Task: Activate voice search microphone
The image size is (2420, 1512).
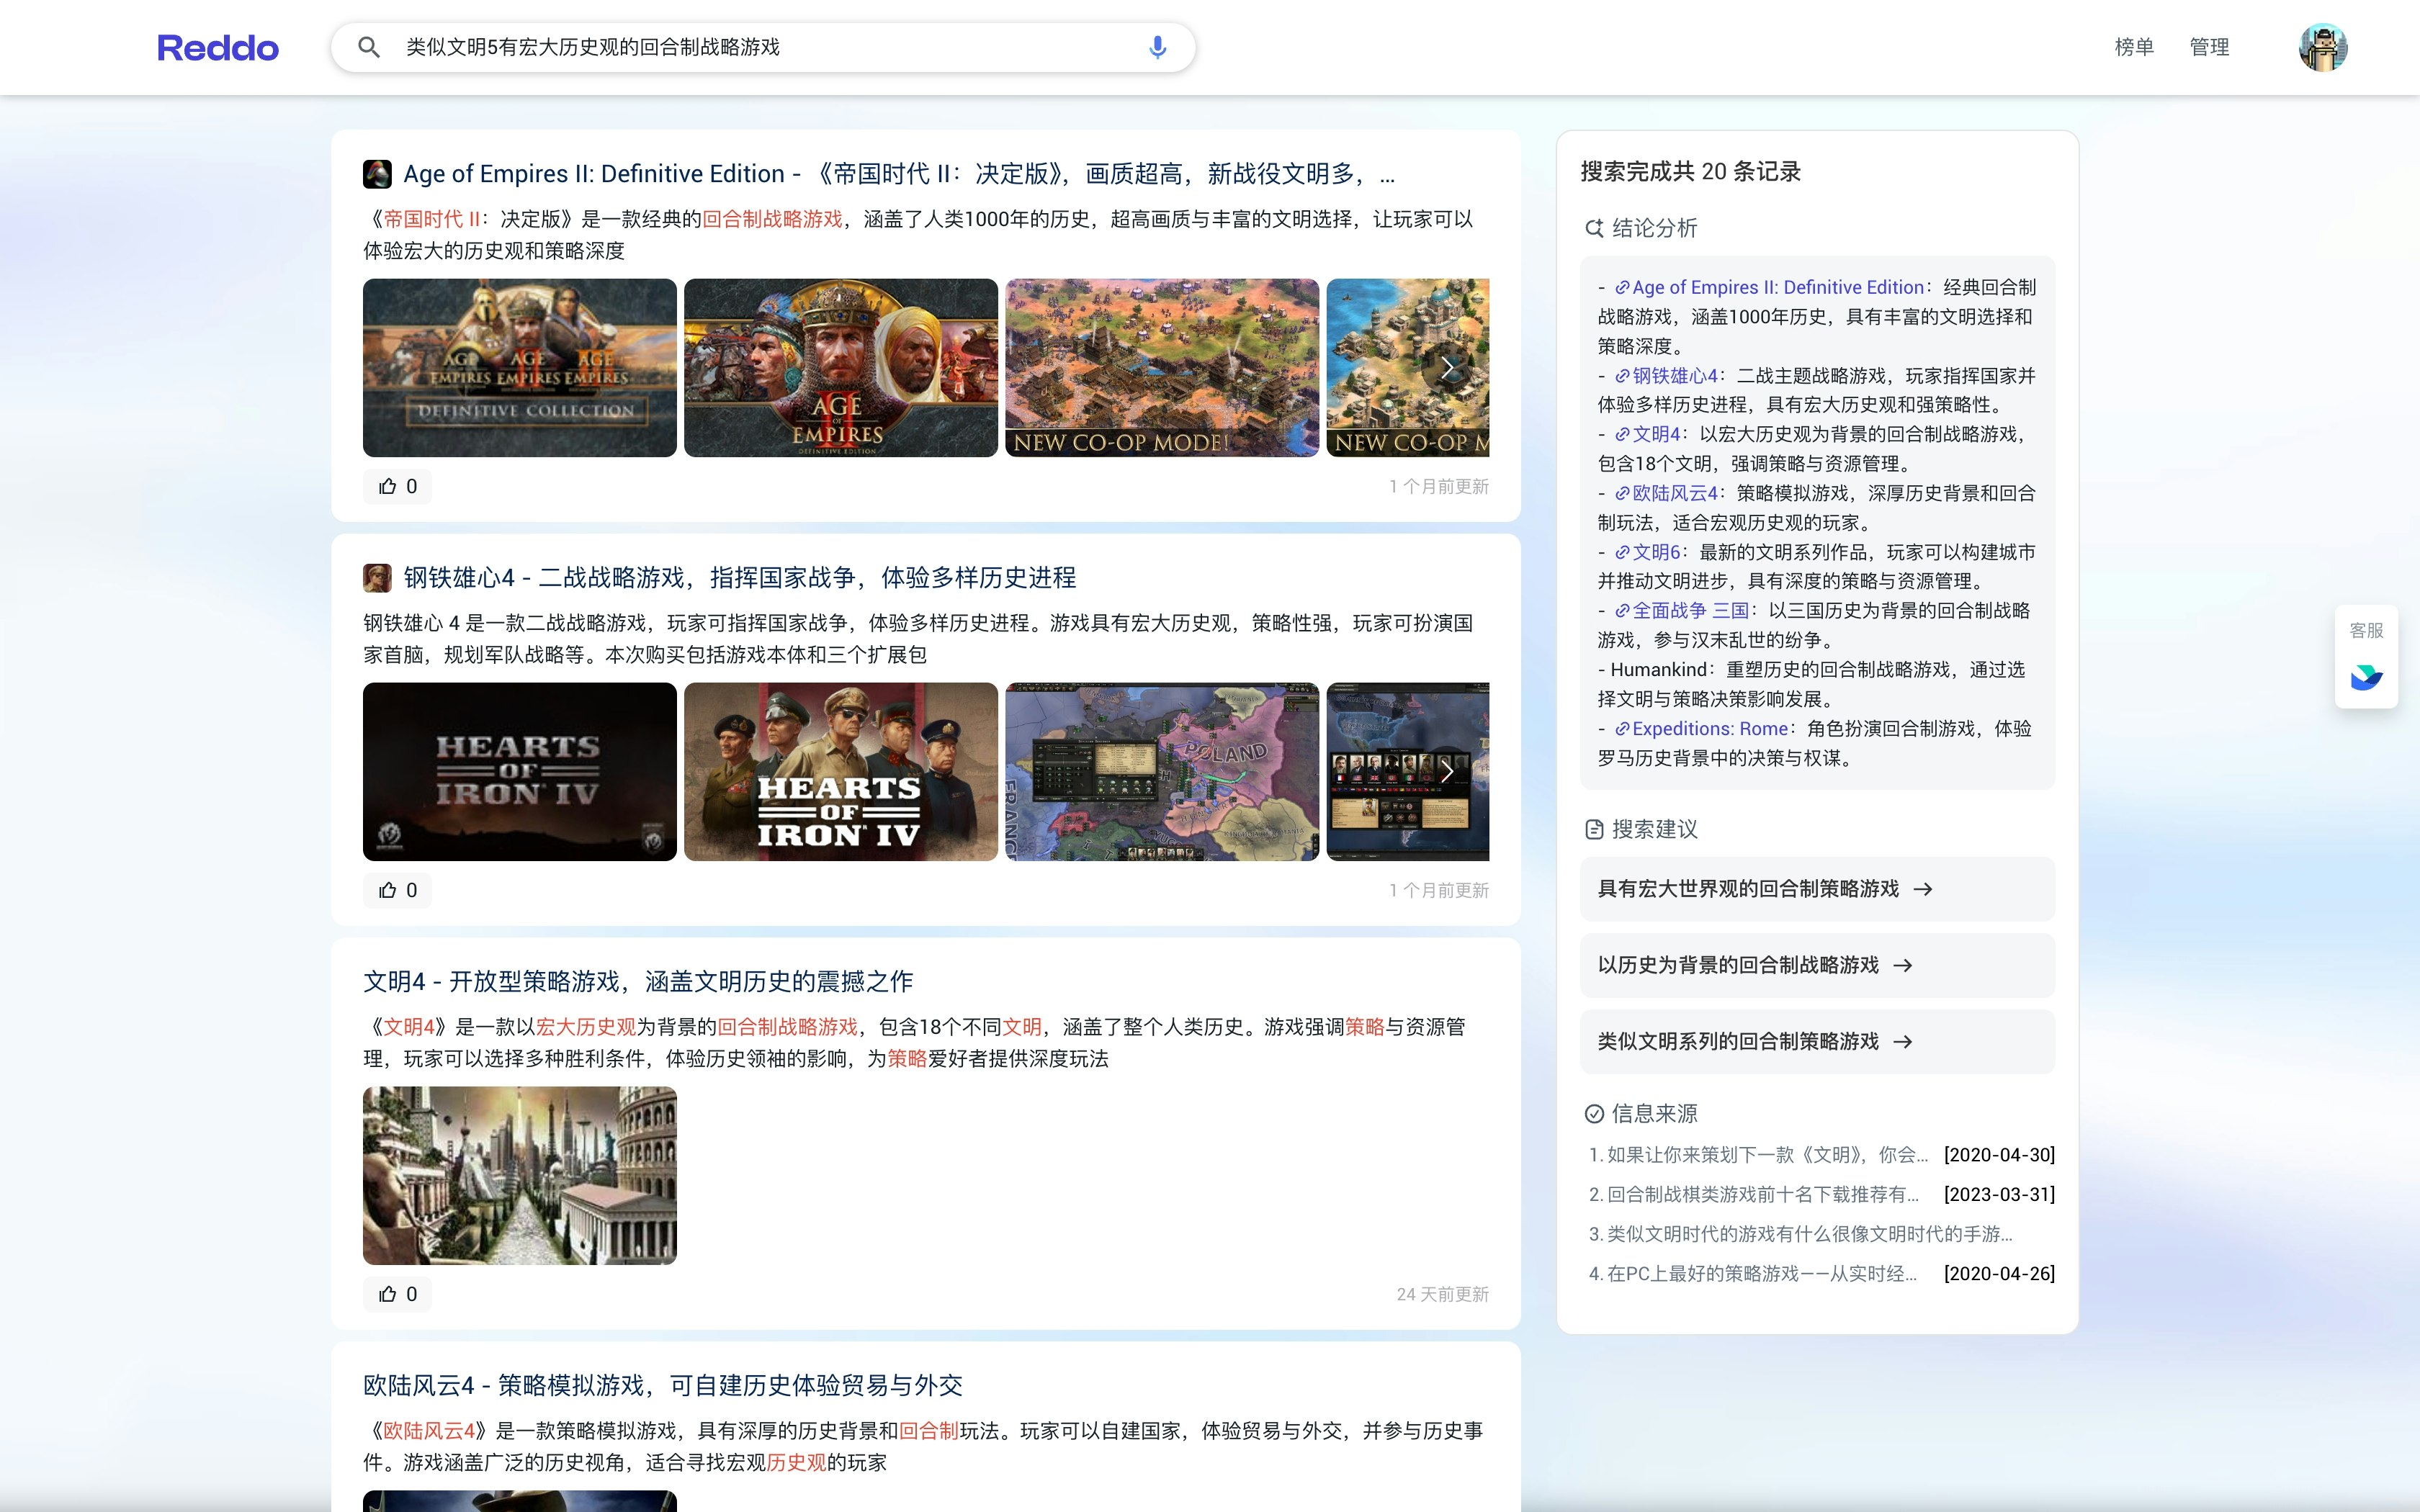Action: [1157, 47]
